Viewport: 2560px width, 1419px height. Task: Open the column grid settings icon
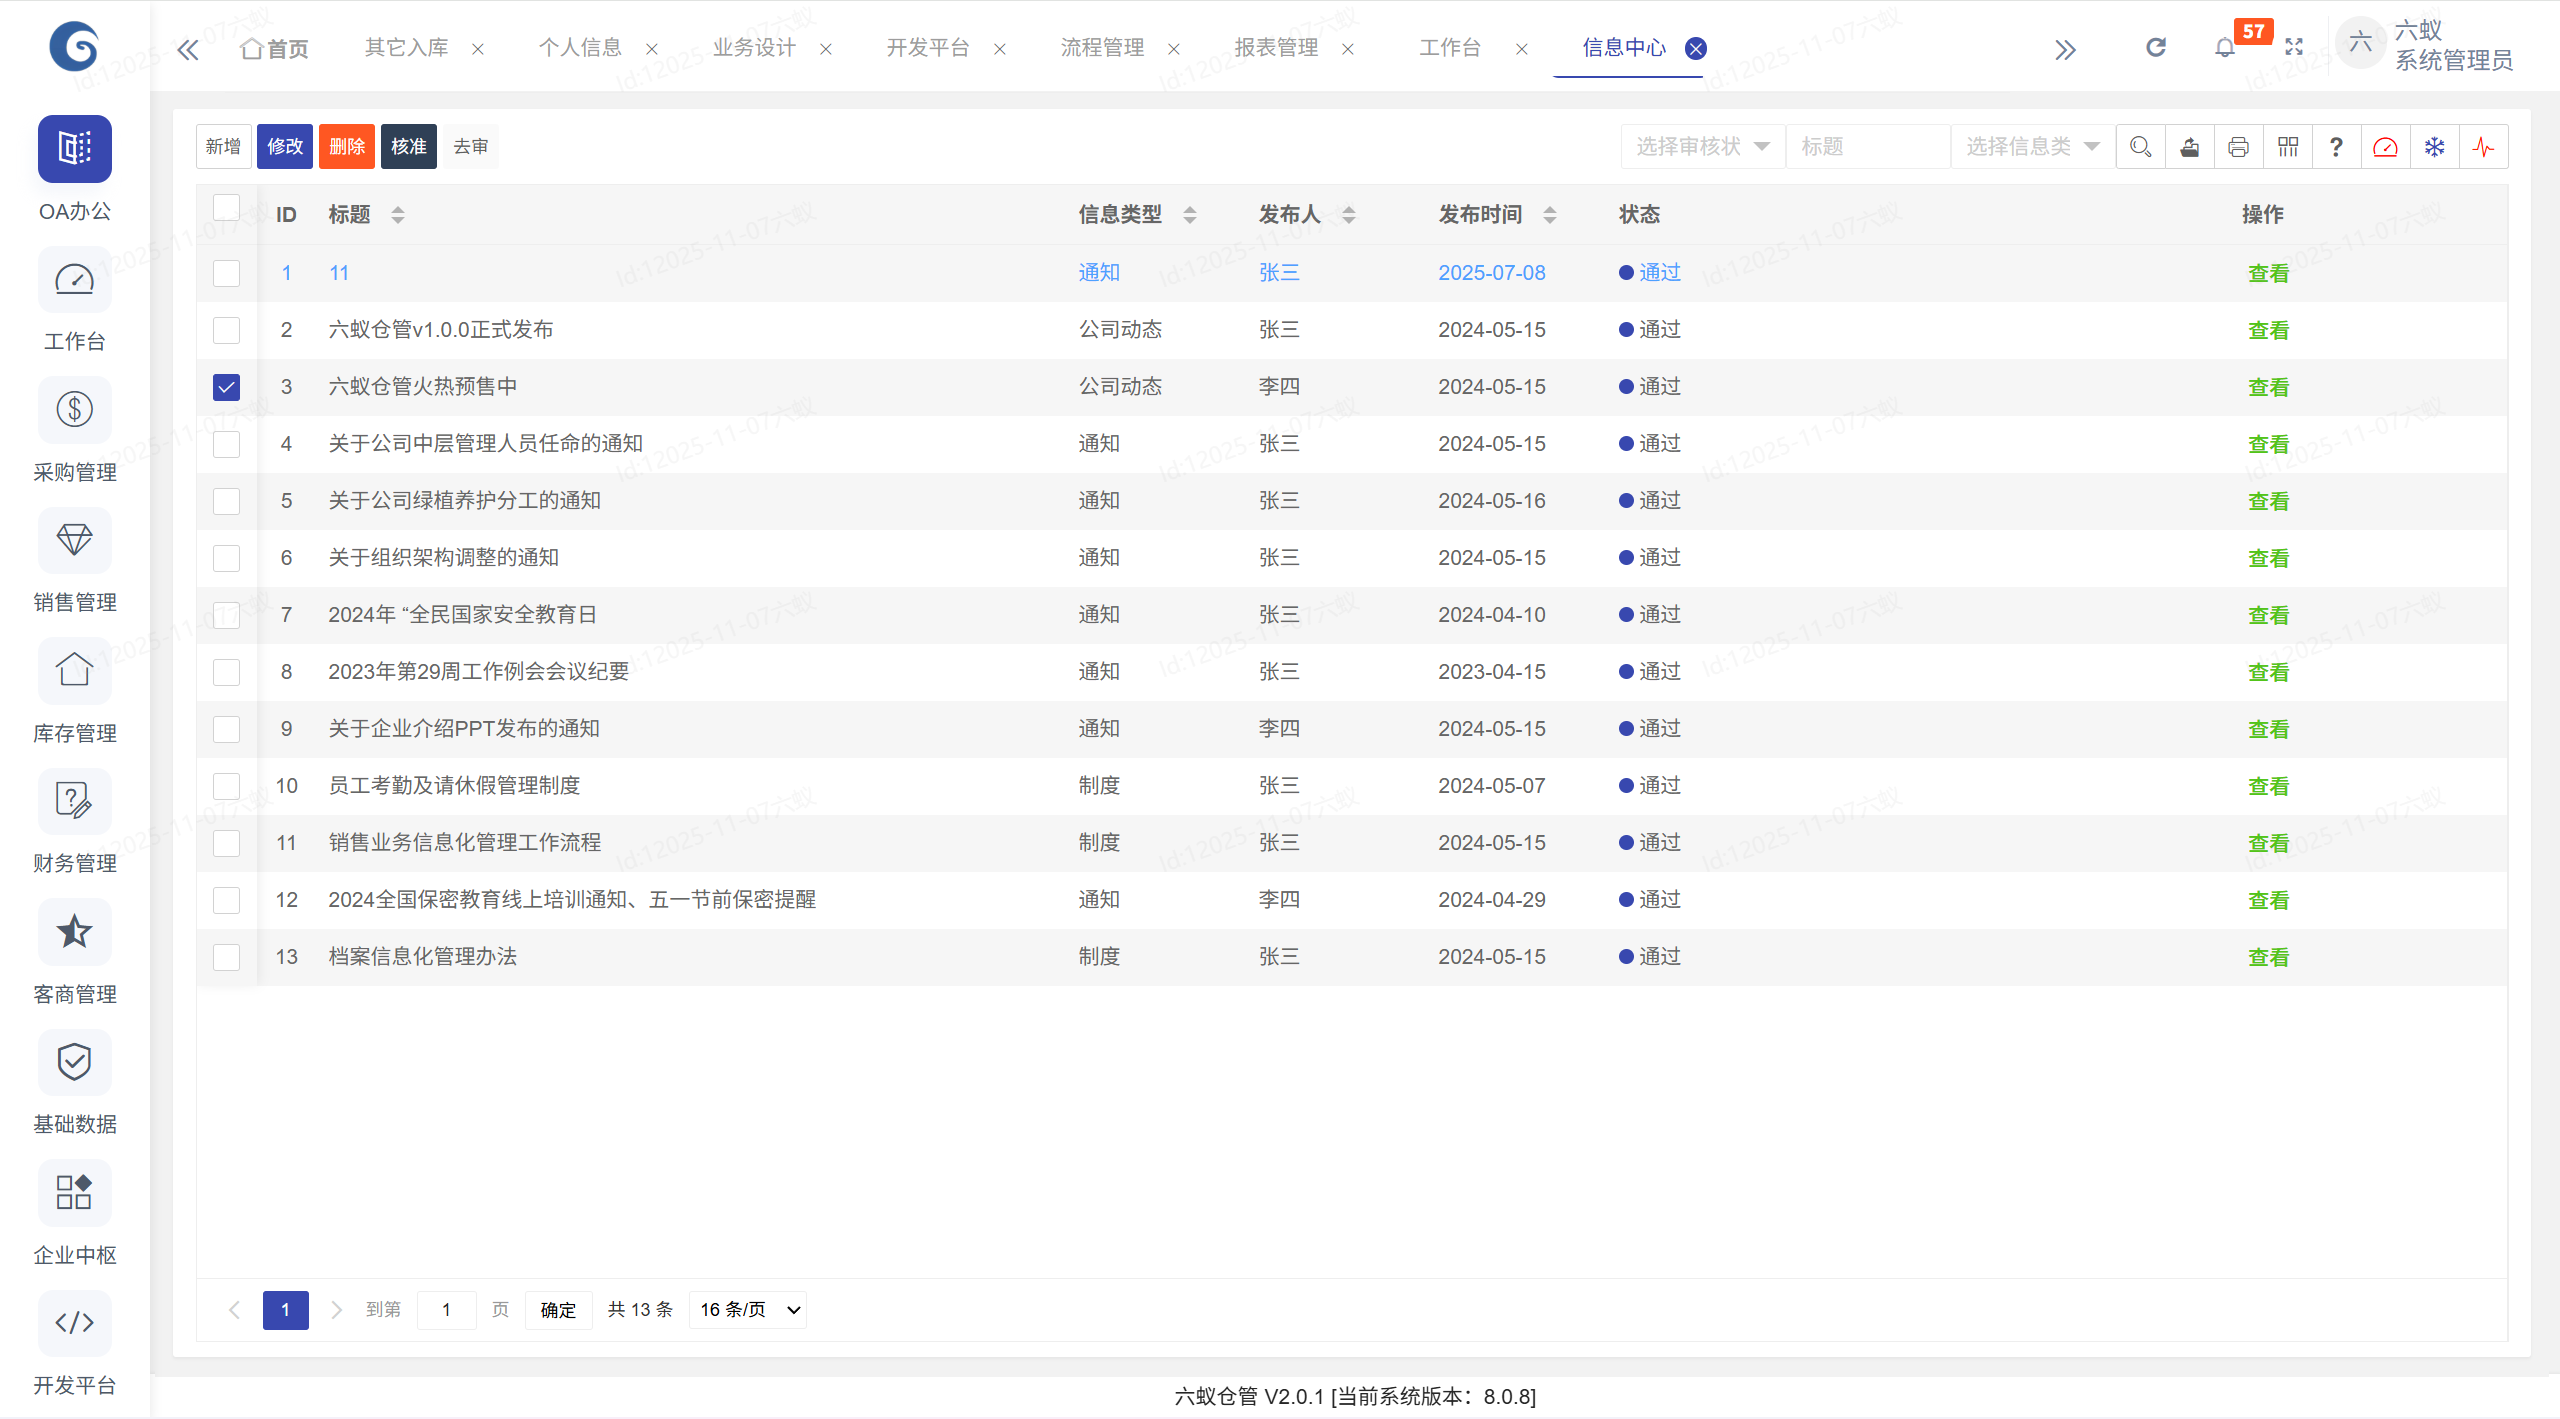2287,147
